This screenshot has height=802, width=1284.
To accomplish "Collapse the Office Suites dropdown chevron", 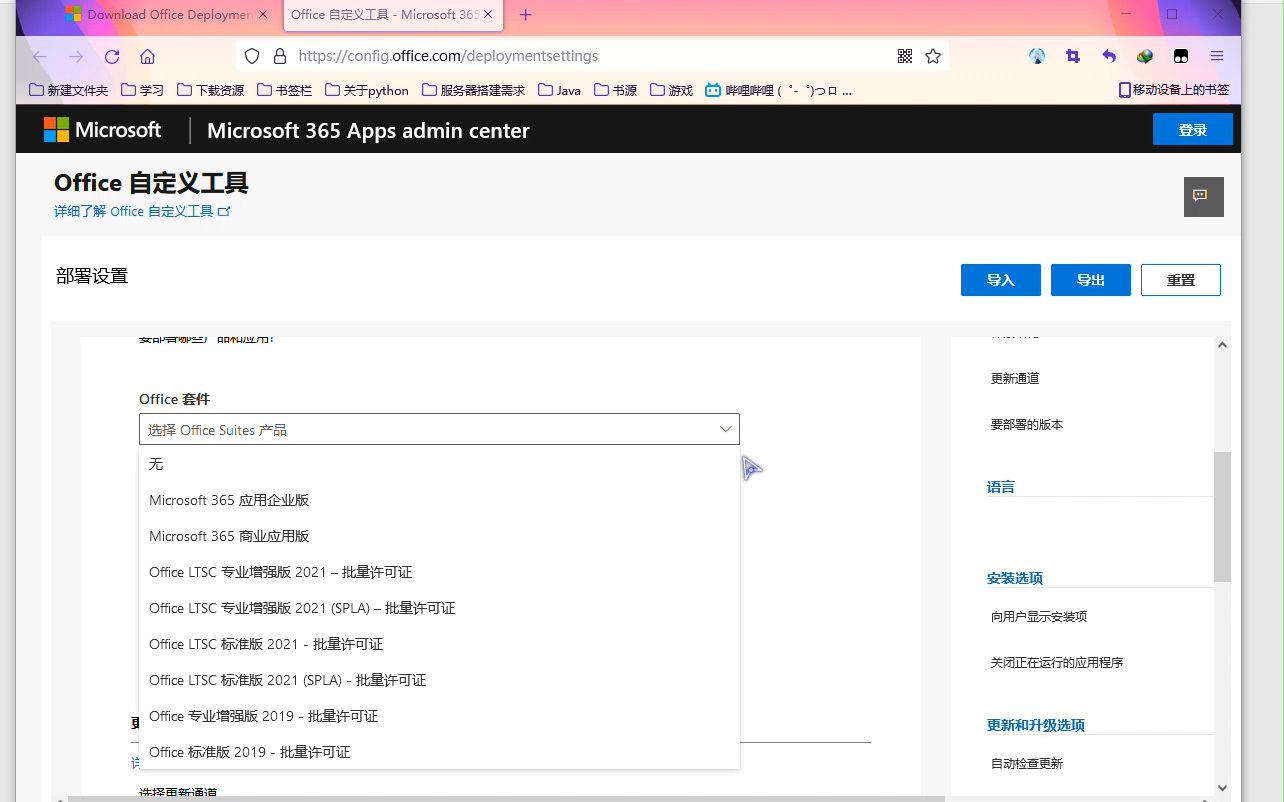I will [x=726, y=429].
